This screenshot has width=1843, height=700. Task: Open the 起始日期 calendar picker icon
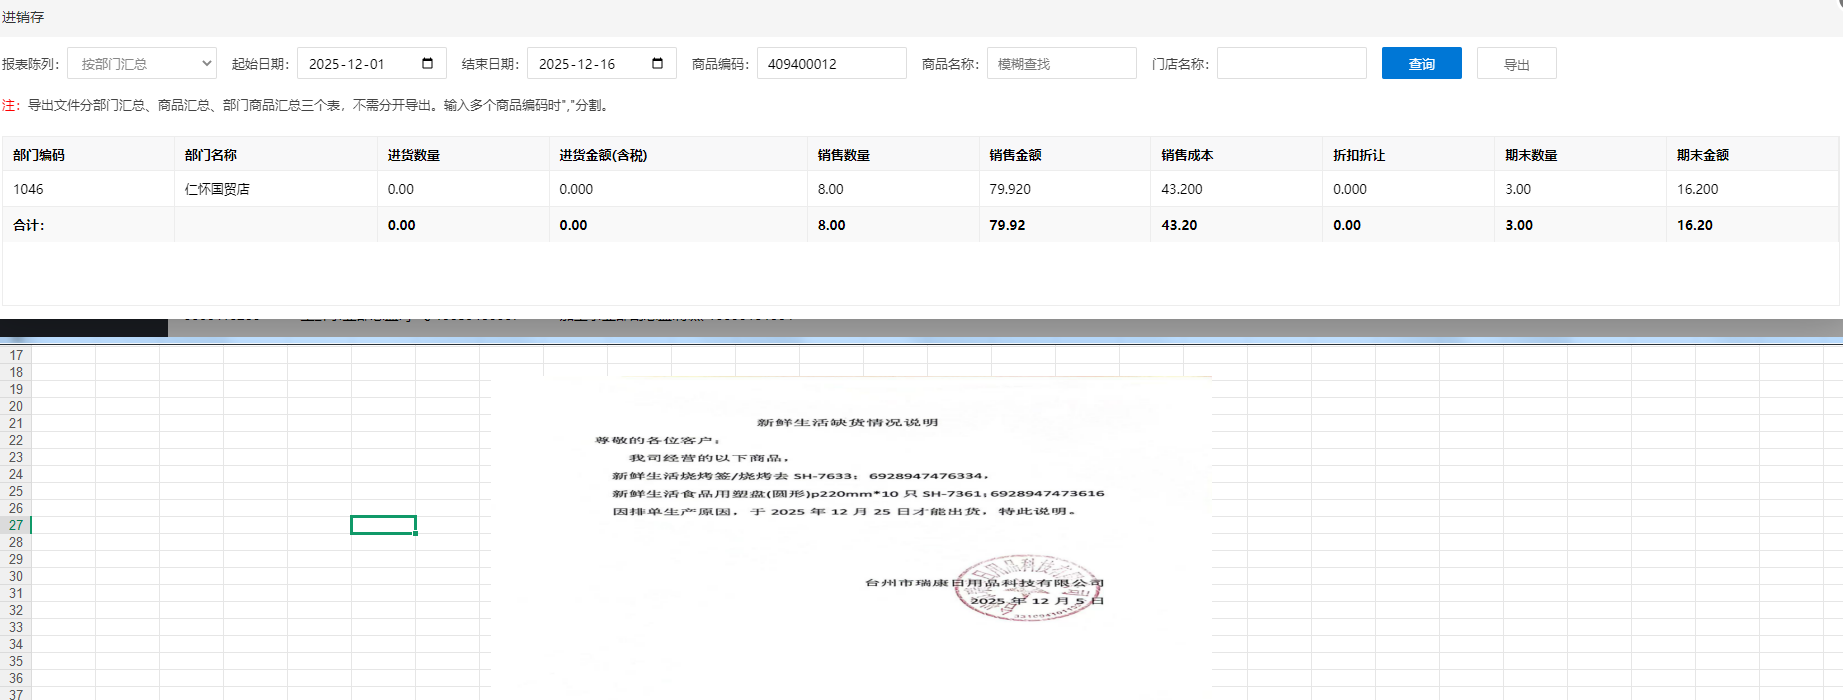coord(428,63)
